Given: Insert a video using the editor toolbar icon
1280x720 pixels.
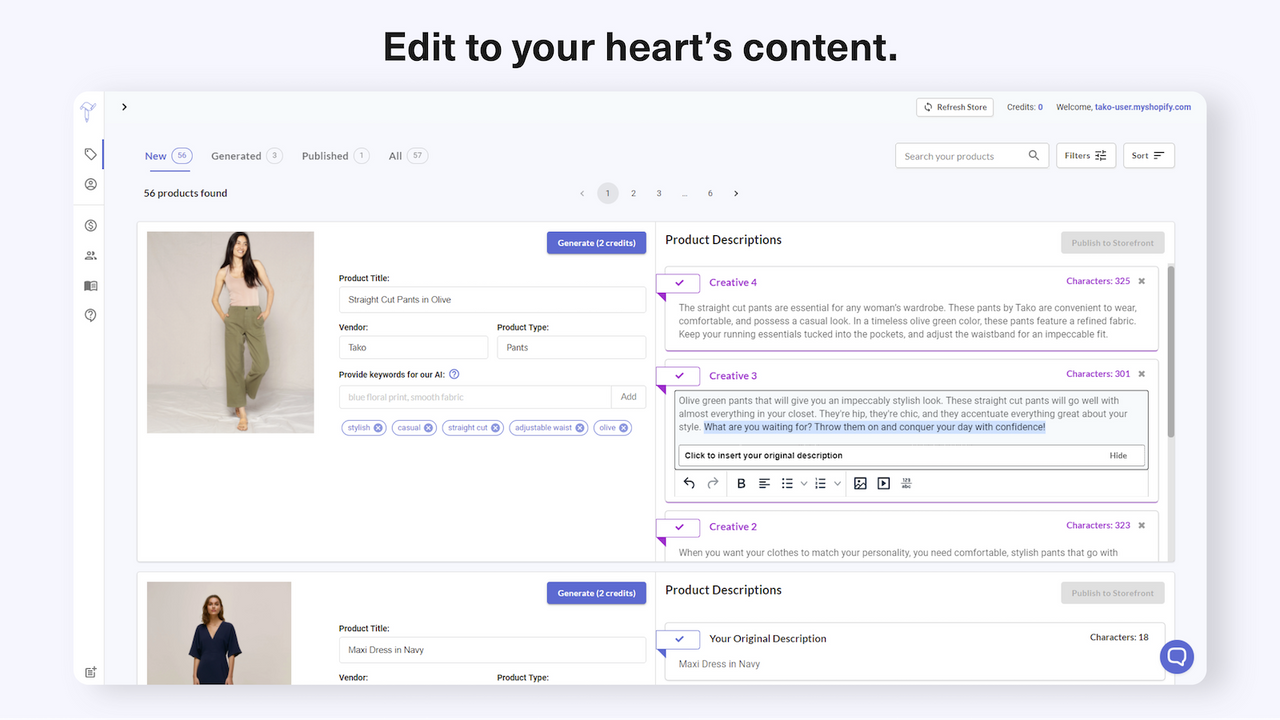Looking at the screenshot, I should pos(883,483).
